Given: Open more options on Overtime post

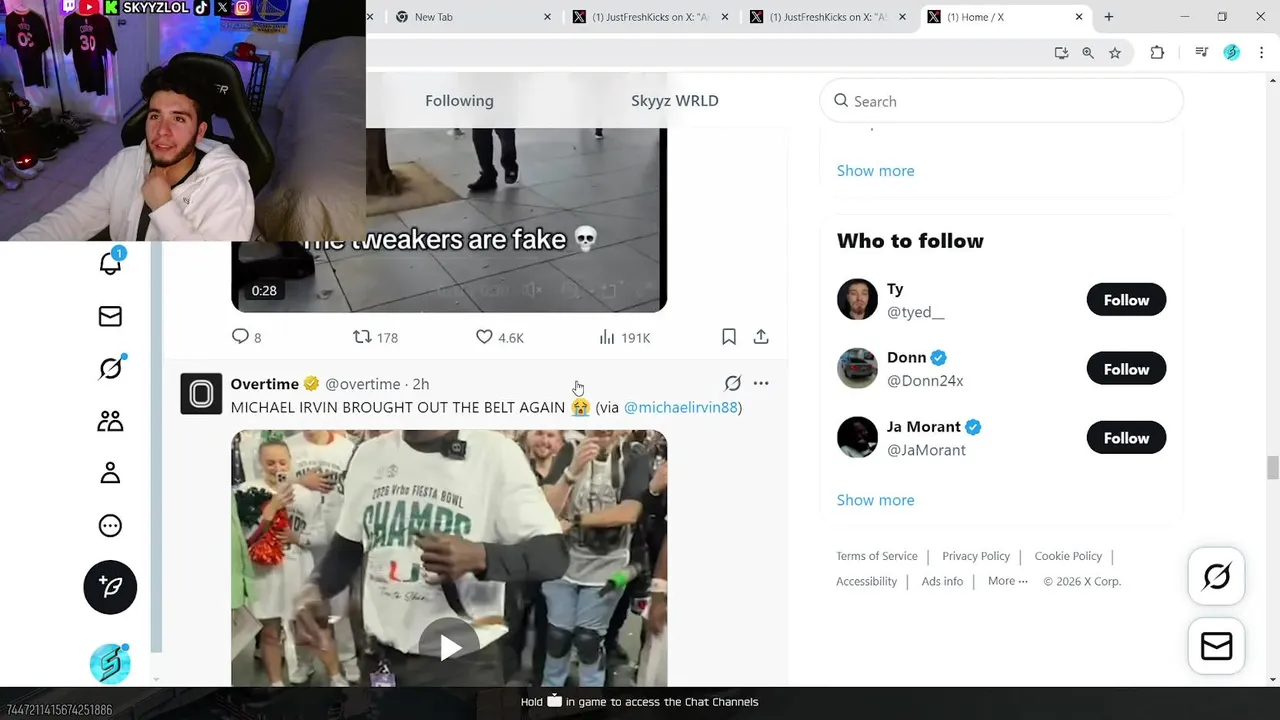Looking at the screenshot, I should pos(761,383).
